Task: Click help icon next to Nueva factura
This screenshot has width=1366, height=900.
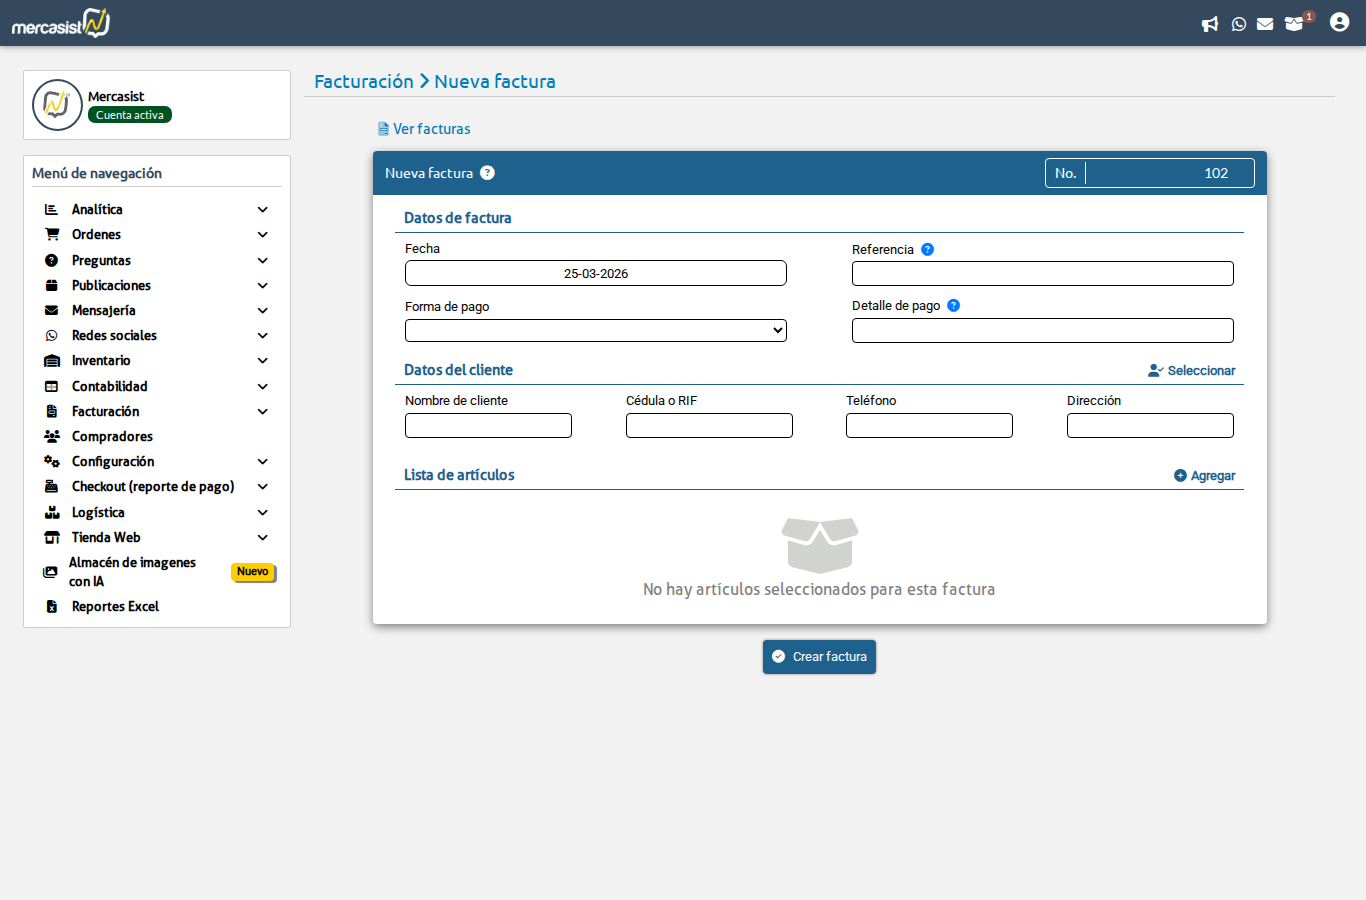Action: coord(487,173)
